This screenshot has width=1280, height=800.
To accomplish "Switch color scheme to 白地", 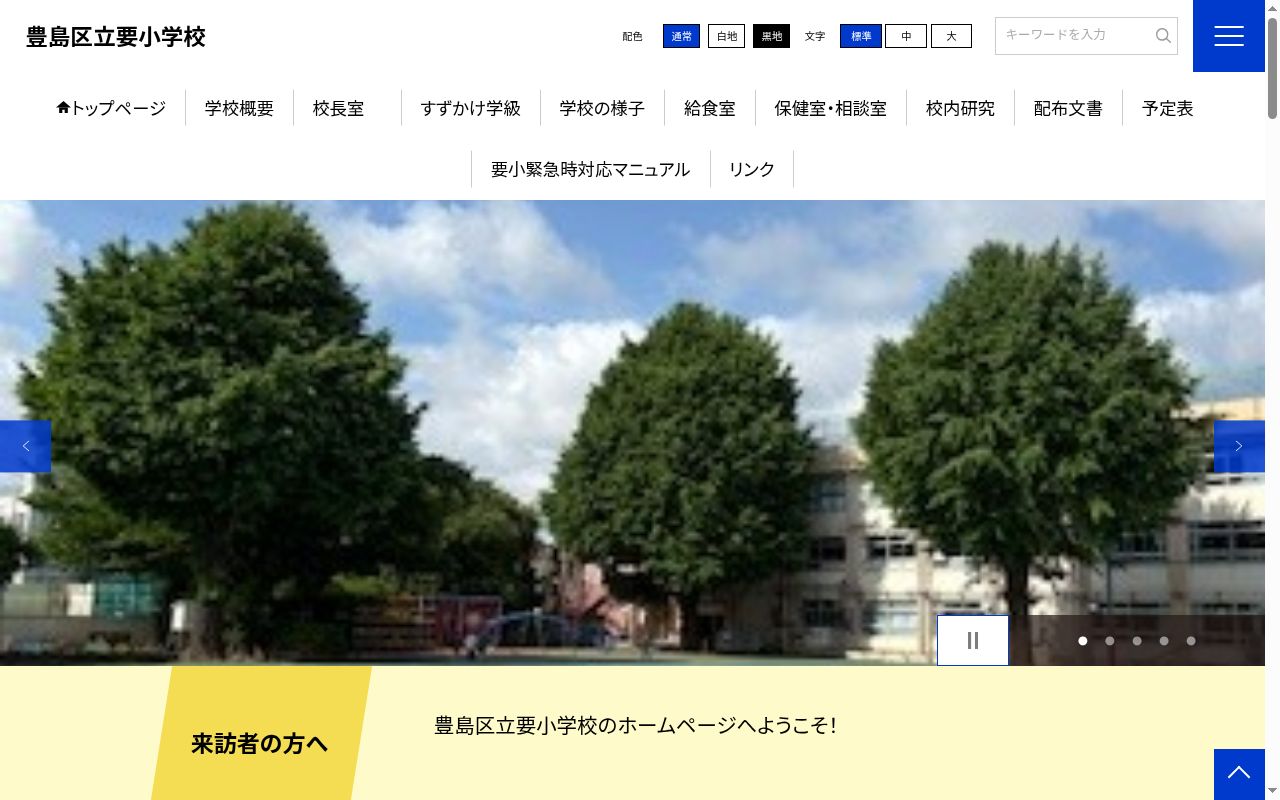I will tap(726, 36).
